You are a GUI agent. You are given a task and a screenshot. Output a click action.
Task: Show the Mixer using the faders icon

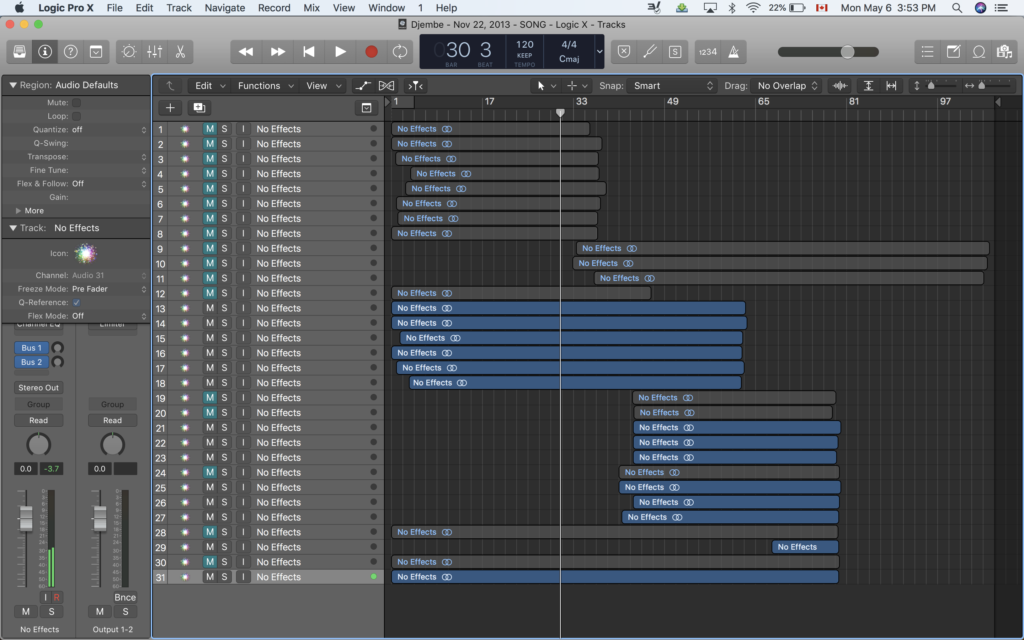click(x=155, y=51)
